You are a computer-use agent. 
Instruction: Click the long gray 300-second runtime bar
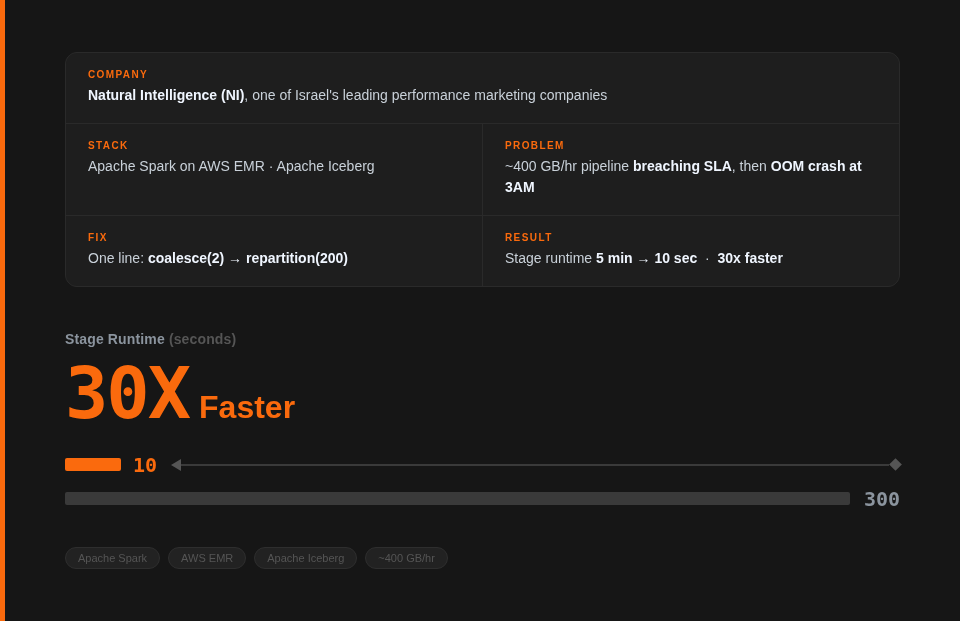457,499
